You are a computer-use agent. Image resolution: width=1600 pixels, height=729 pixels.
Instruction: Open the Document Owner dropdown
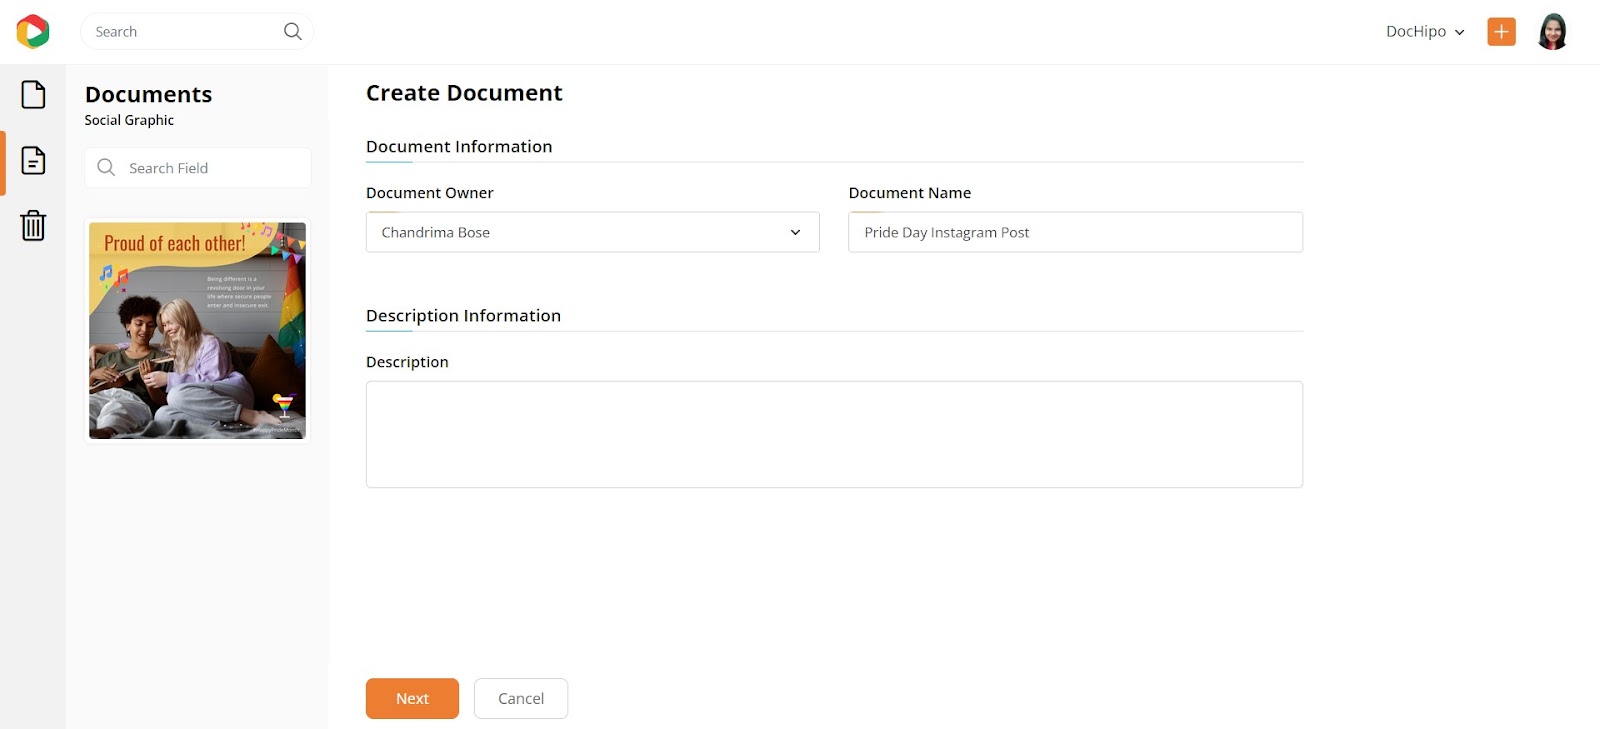(x=593, y=232)
